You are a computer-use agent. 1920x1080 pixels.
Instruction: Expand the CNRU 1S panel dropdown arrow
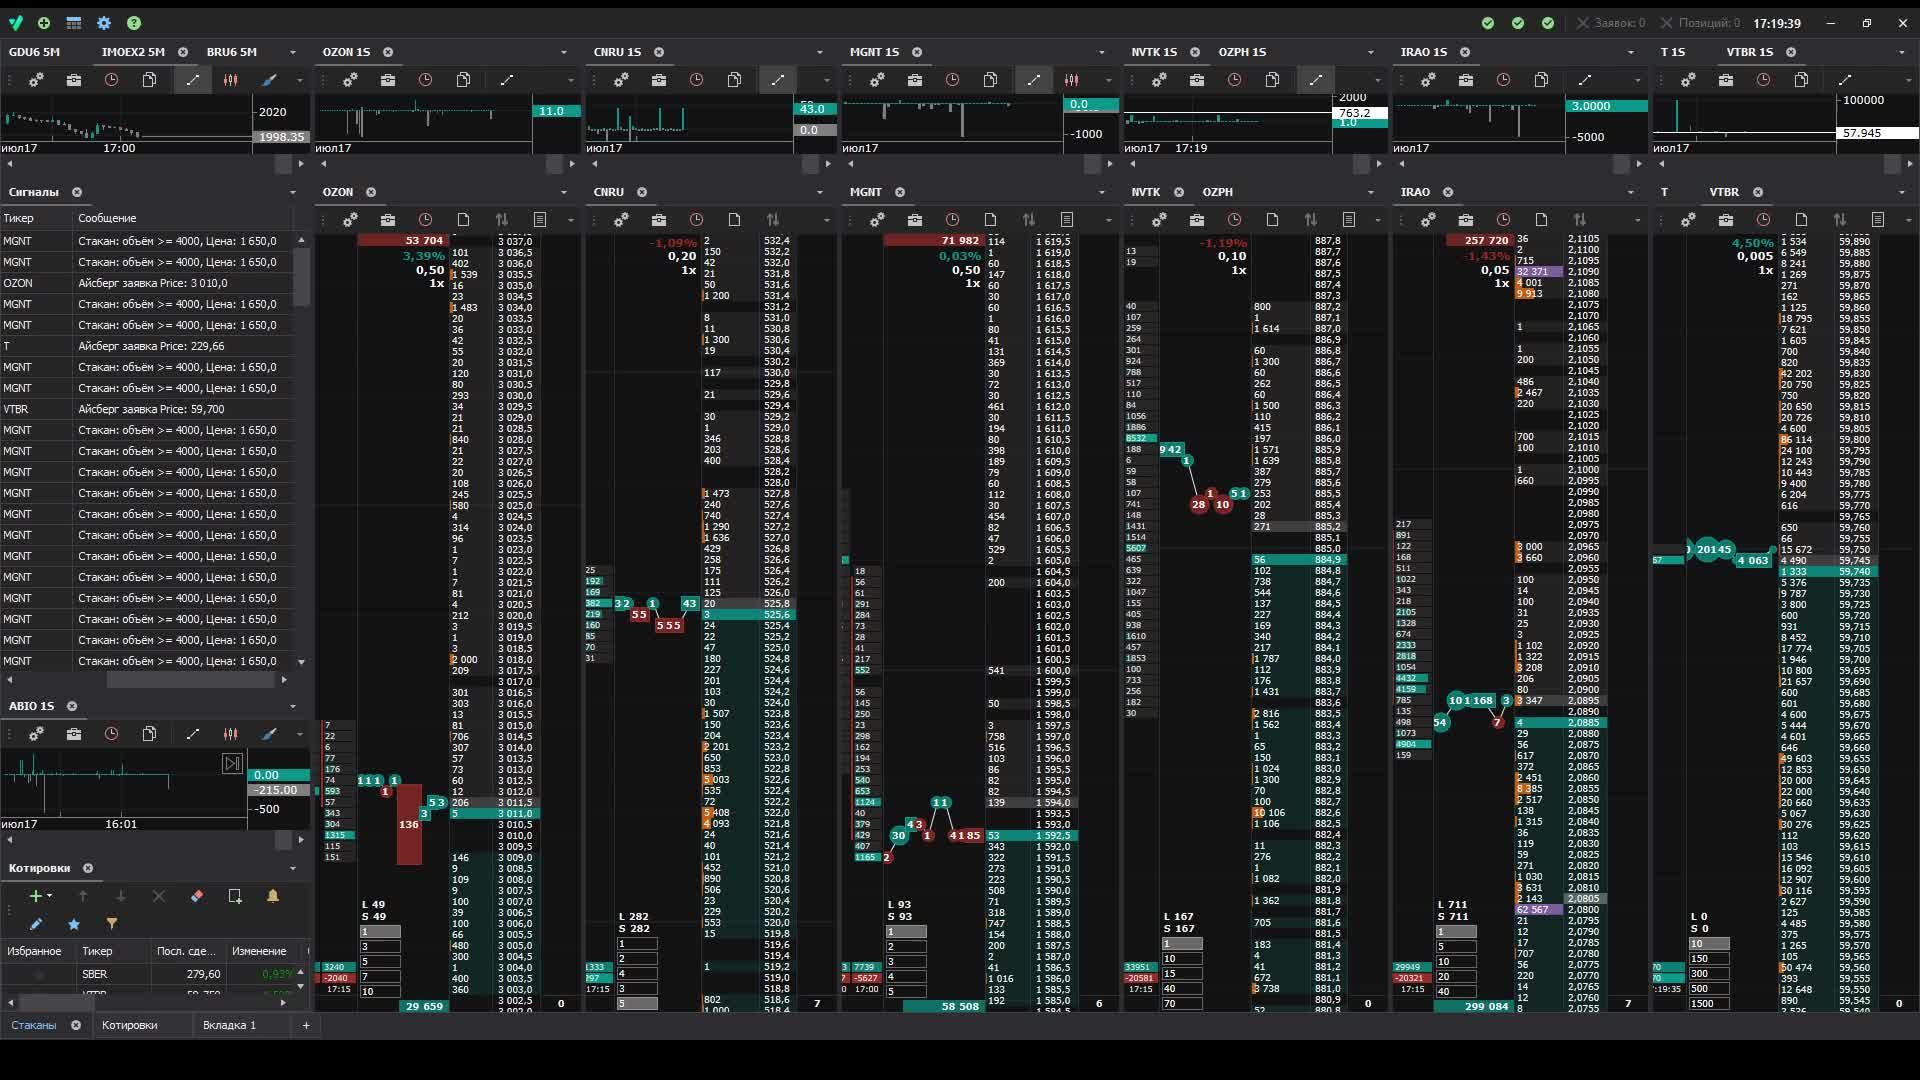pyautogui.click(x=820, y=52)
